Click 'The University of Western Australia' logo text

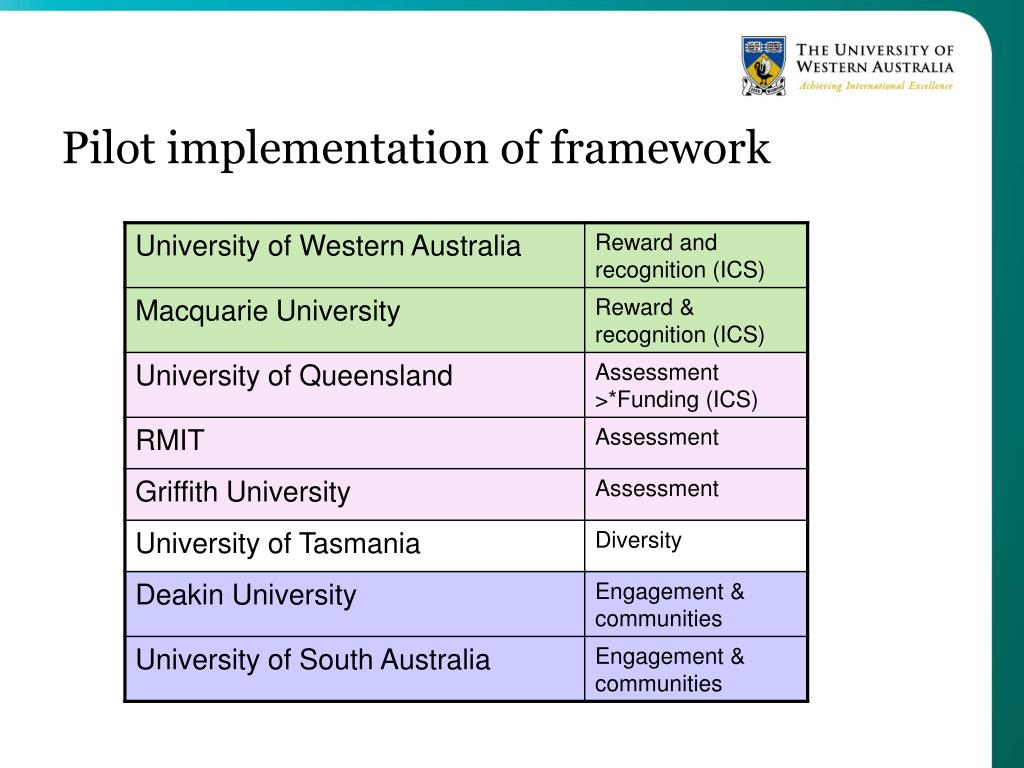coord(874,58)
